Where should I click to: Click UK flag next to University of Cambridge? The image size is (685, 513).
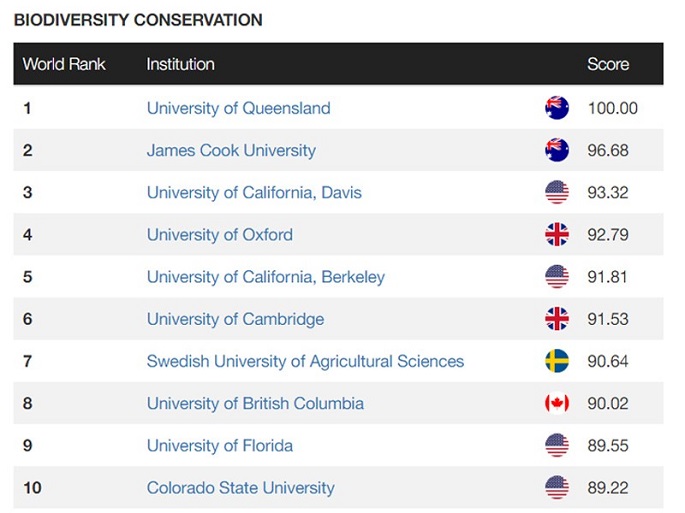tap(557, 319)
